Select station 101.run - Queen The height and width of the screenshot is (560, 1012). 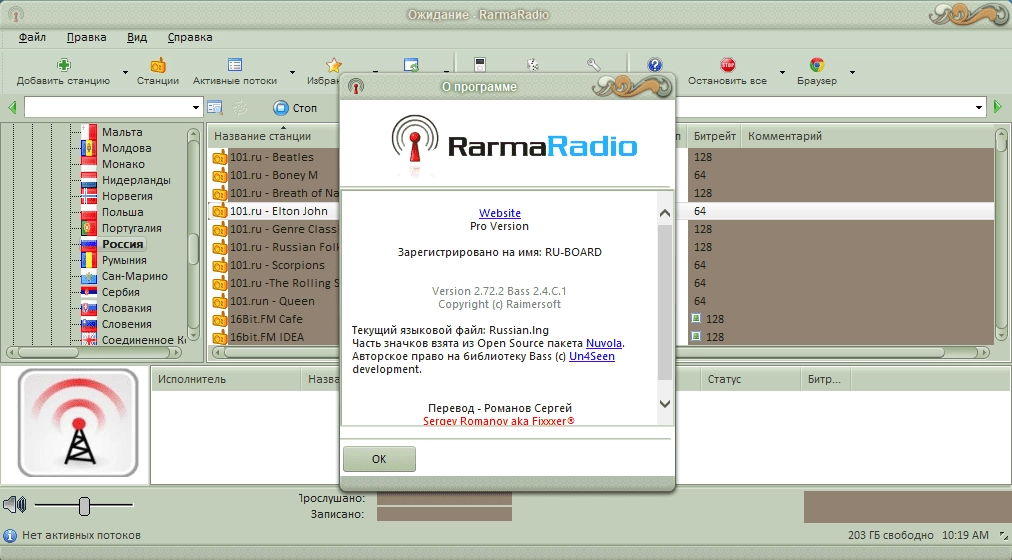pyautogui.click(x=272, y=301)
